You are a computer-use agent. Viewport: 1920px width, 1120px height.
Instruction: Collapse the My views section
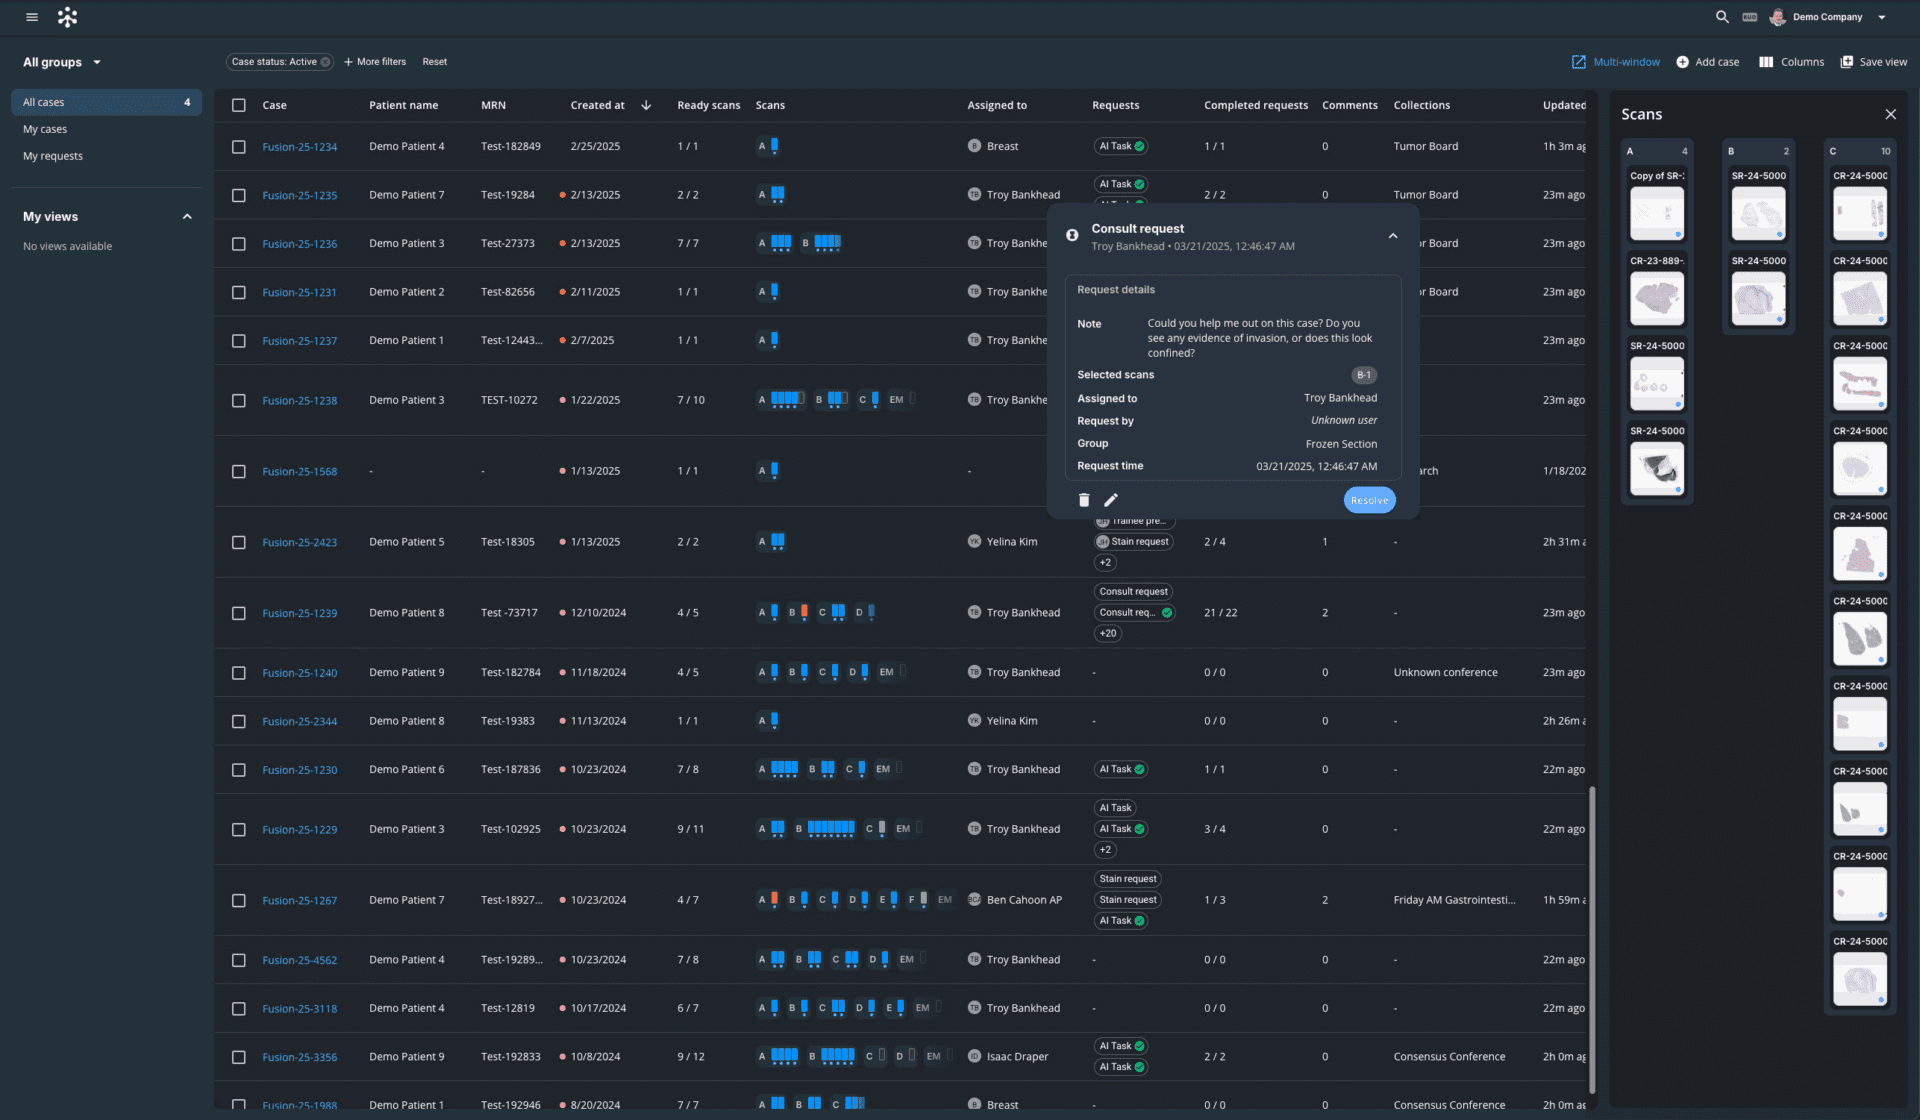coord(187,217)
